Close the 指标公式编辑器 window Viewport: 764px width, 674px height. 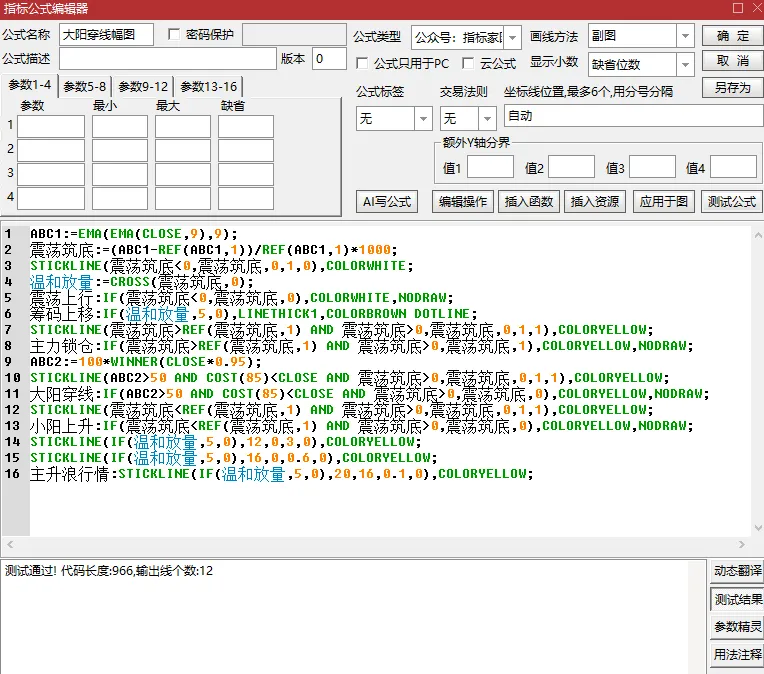[758, 8]
